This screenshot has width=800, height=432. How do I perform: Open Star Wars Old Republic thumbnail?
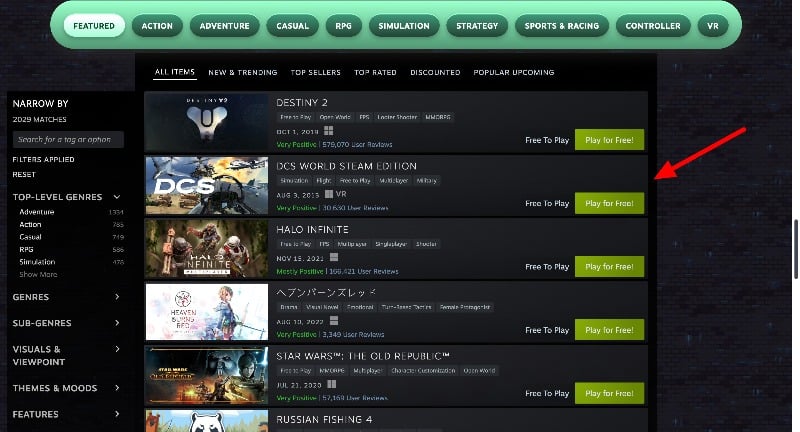click(x=207, y=375)
